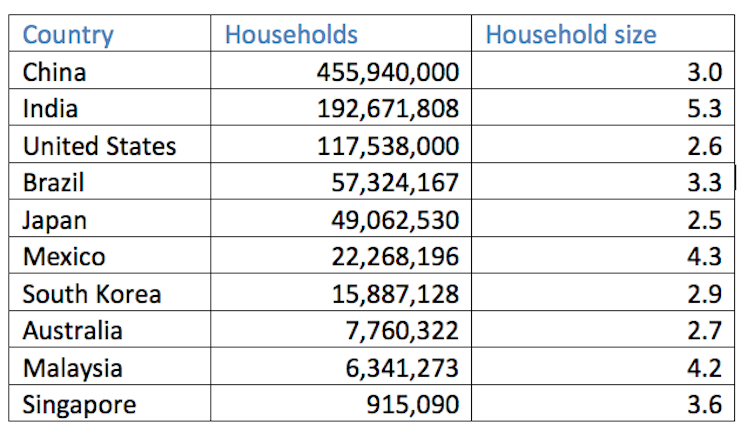Select the Brazil country cell
Image resolution: width=754 pixels, height=444 pixels.
click(110, 181)
